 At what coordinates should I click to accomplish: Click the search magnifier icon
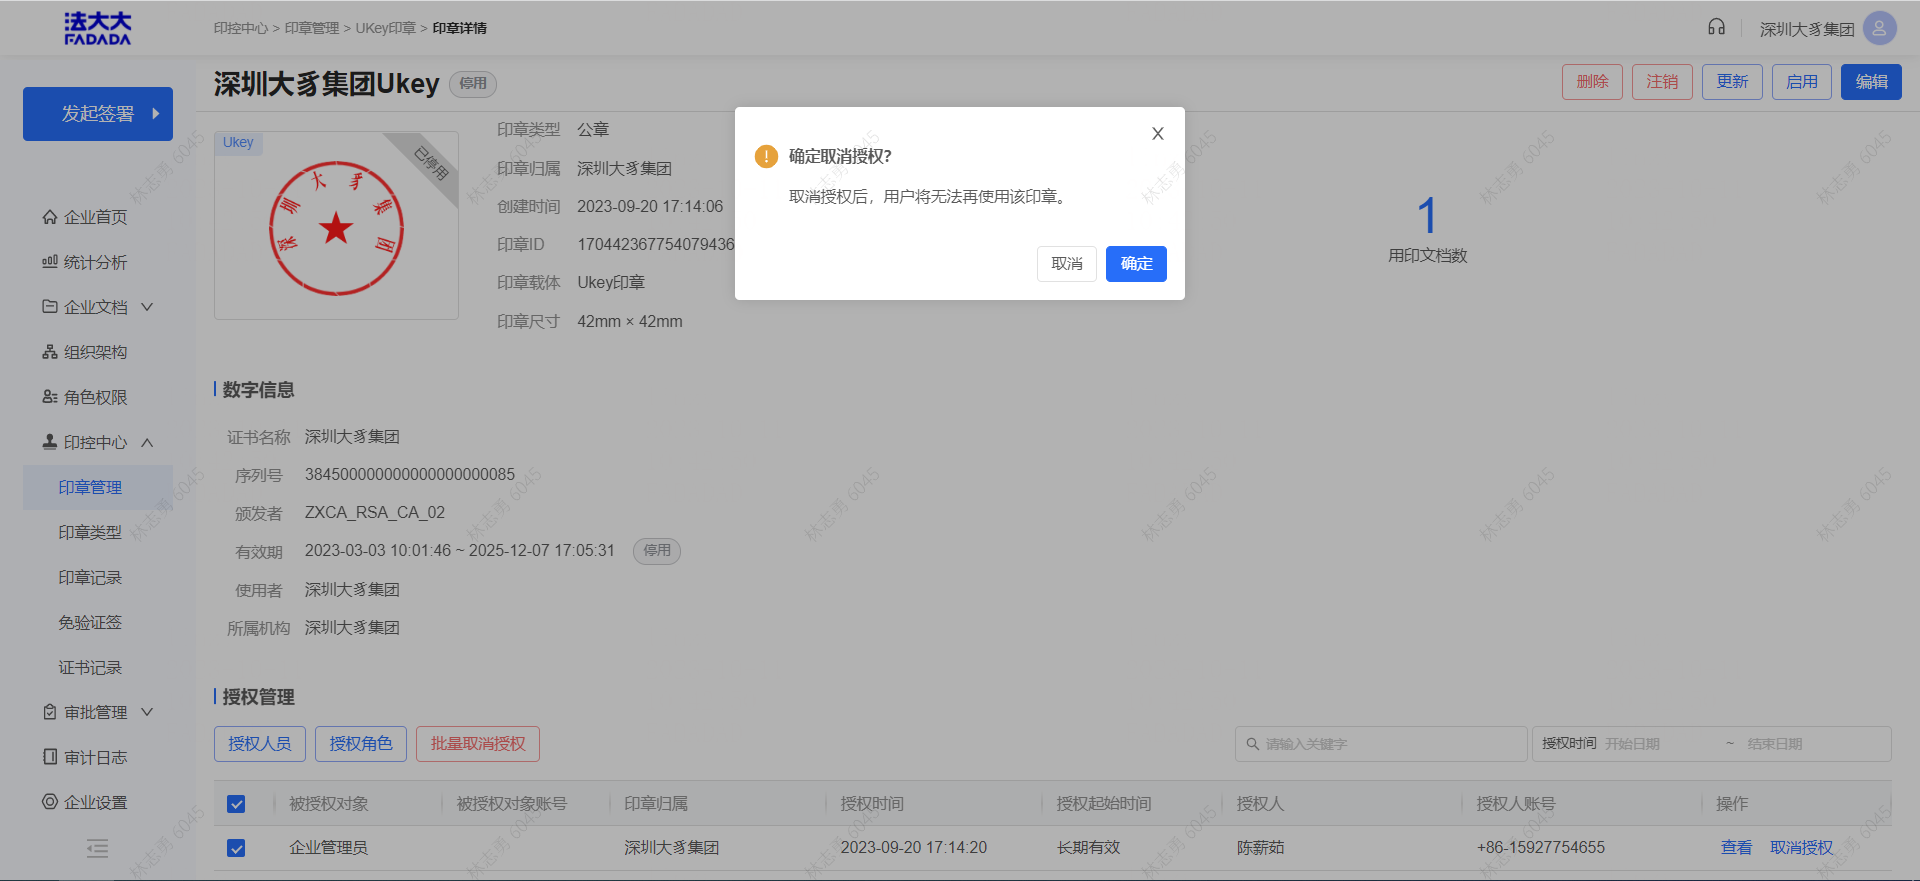(x=1252, y=744)
